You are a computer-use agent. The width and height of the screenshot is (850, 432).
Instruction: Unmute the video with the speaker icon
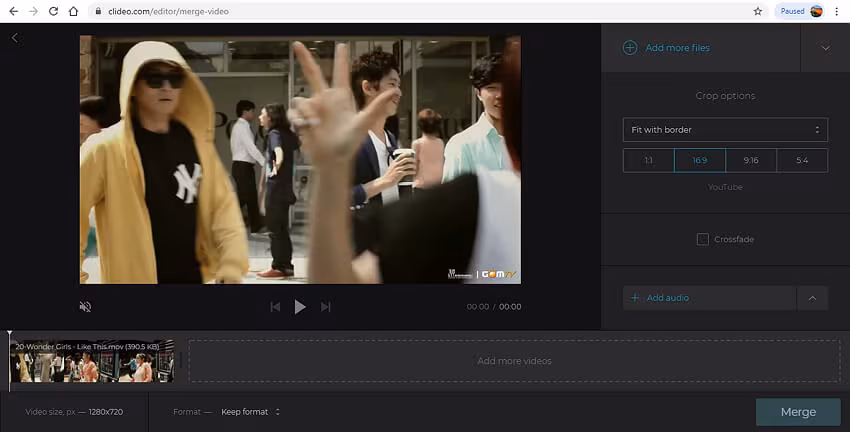(85, 307)
